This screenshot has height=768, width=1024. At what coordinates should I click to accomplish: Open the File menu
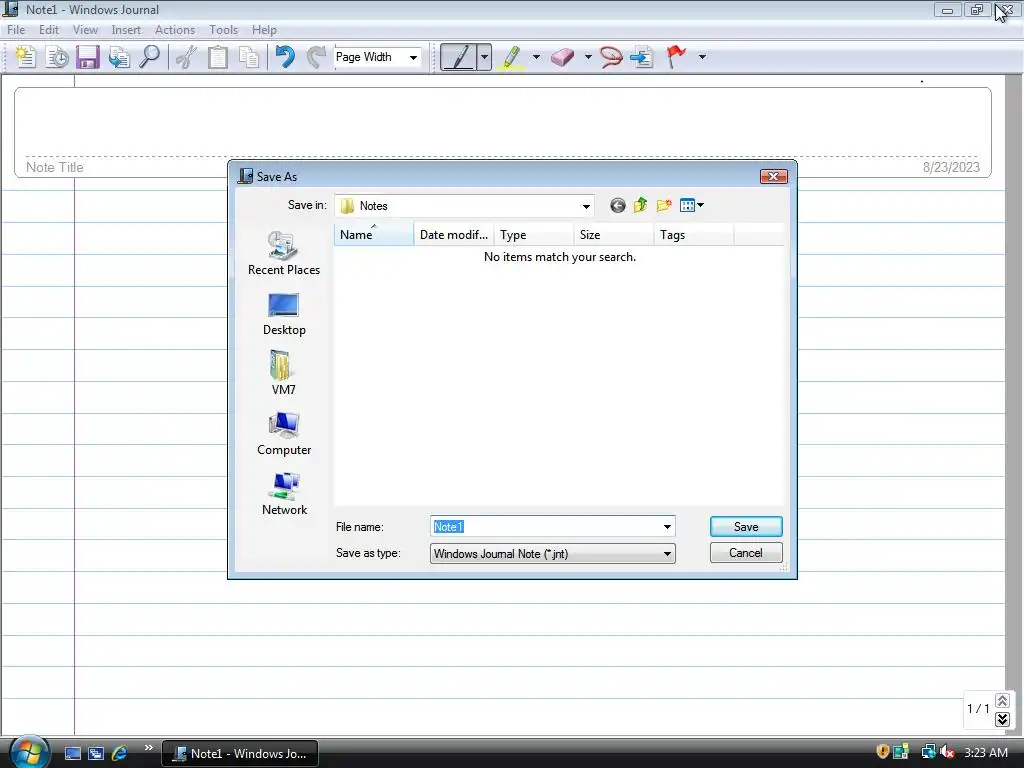pos(16,30)
